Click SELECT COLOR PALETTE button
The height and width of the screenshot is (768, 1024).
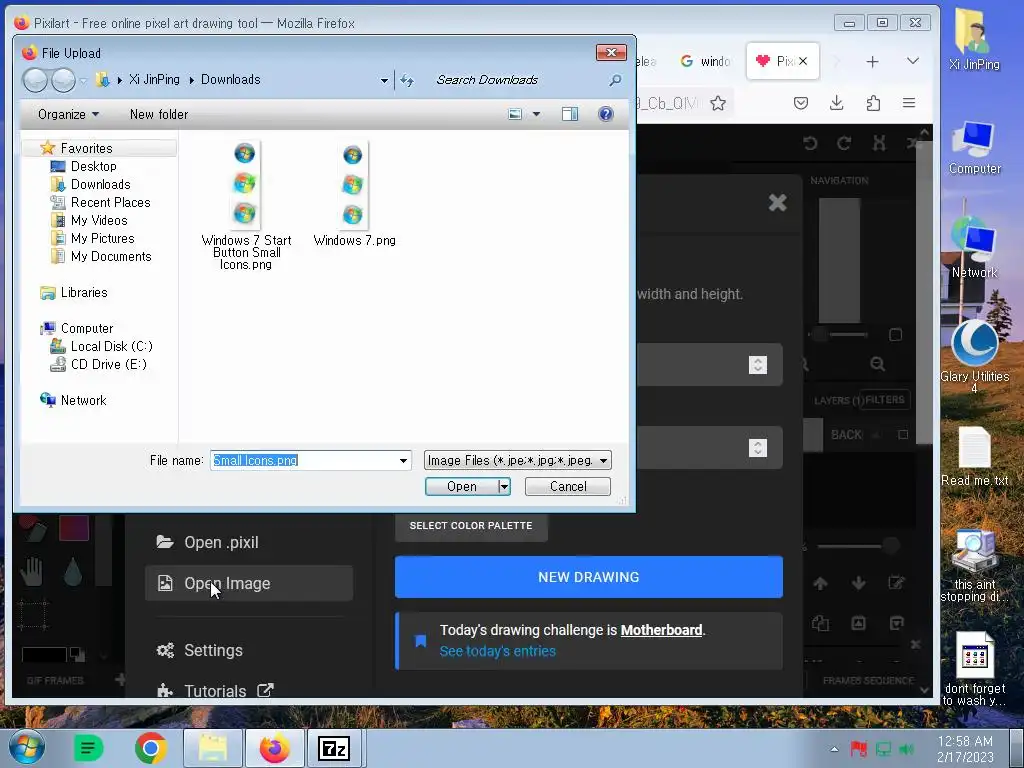pos(471,526)
